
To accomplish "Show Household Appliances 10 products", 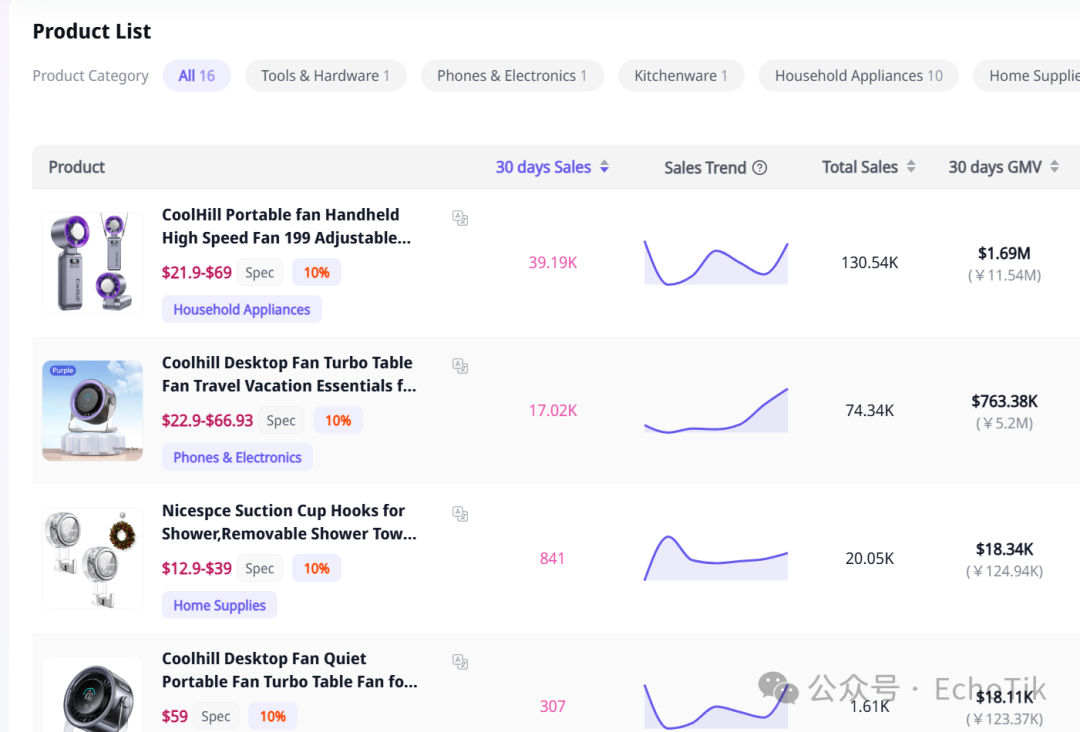I will 858,76.
